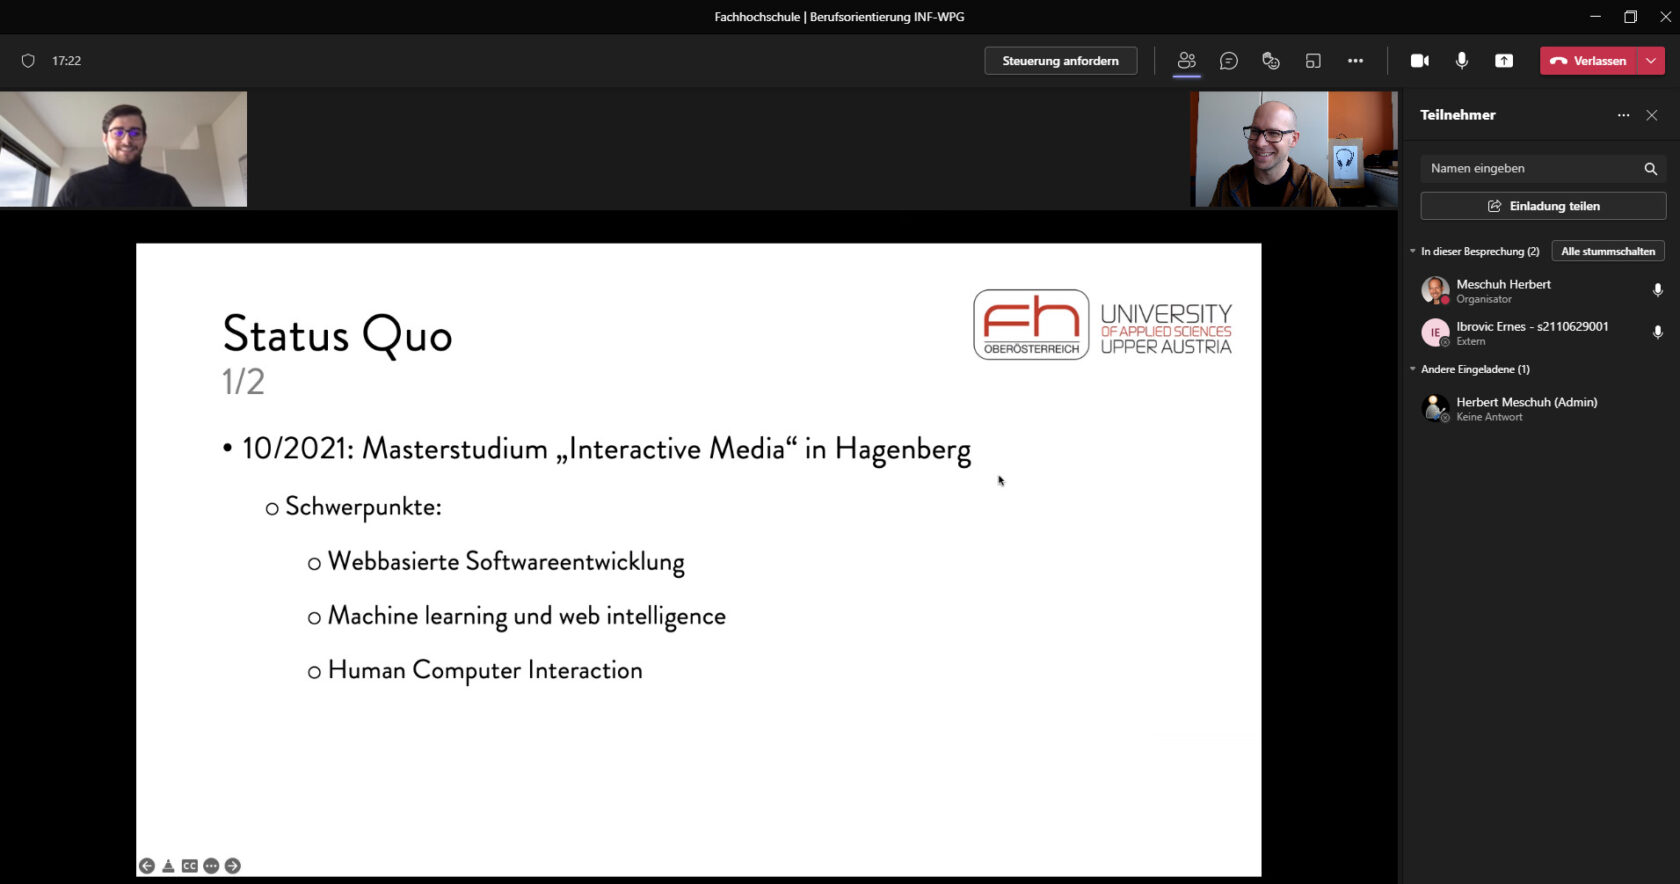Open the meeting chat panel
Viewport: 1680px width, 884px height.
1228,61
